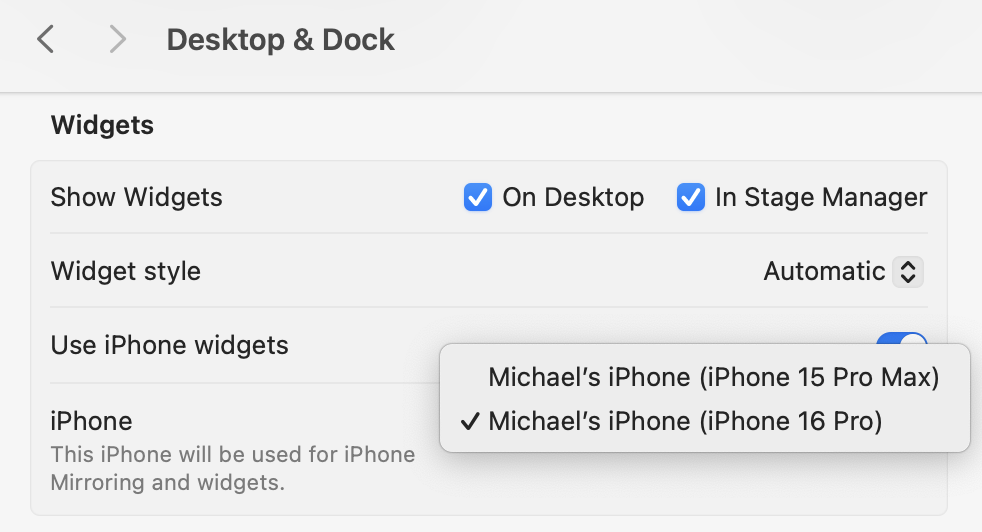Click the checkmark beside iPhone 16 Pro
Image resolution: width=982 pixels, height=532 pixels.
click(x=468, y=422)
